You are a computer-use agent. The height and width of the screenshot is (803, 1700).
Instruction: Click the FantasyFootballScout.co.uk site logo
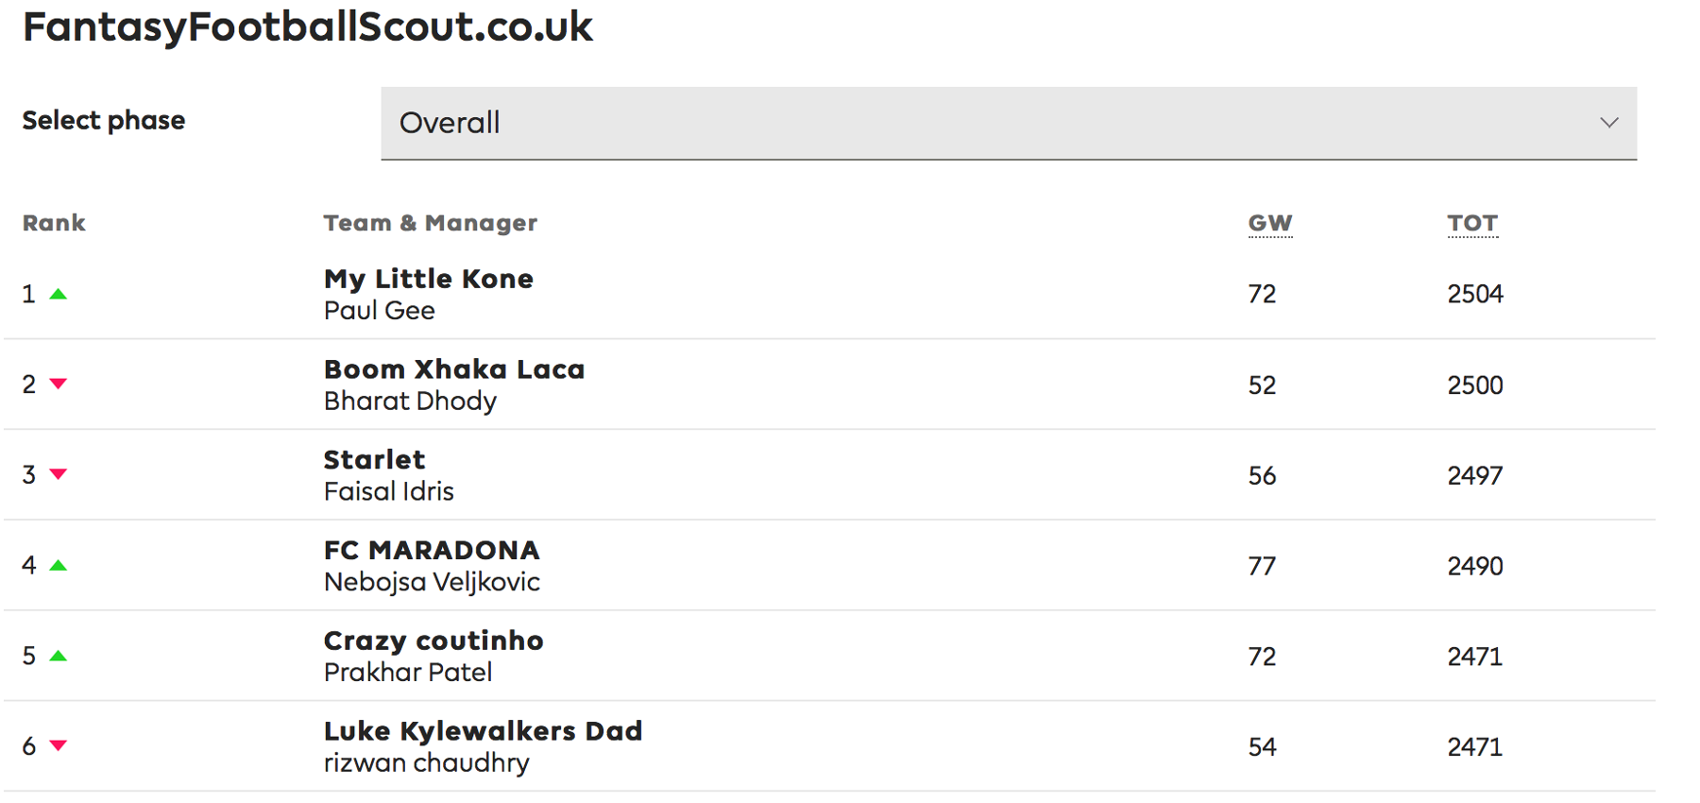tap(307, 28)
